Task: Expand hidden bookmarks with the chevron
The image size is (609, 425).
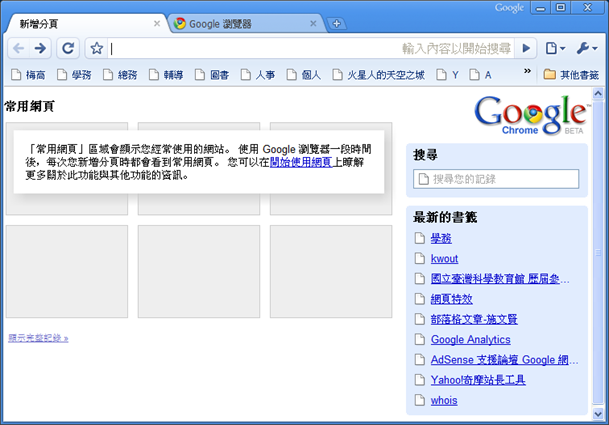Action: (527, 71)
